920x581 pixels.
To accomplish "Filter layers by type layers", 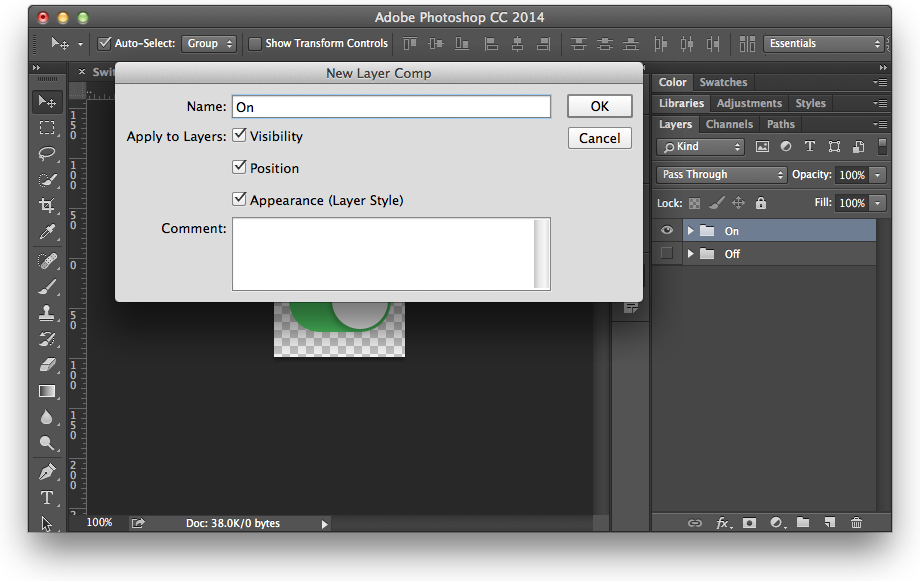I will 810,146.
